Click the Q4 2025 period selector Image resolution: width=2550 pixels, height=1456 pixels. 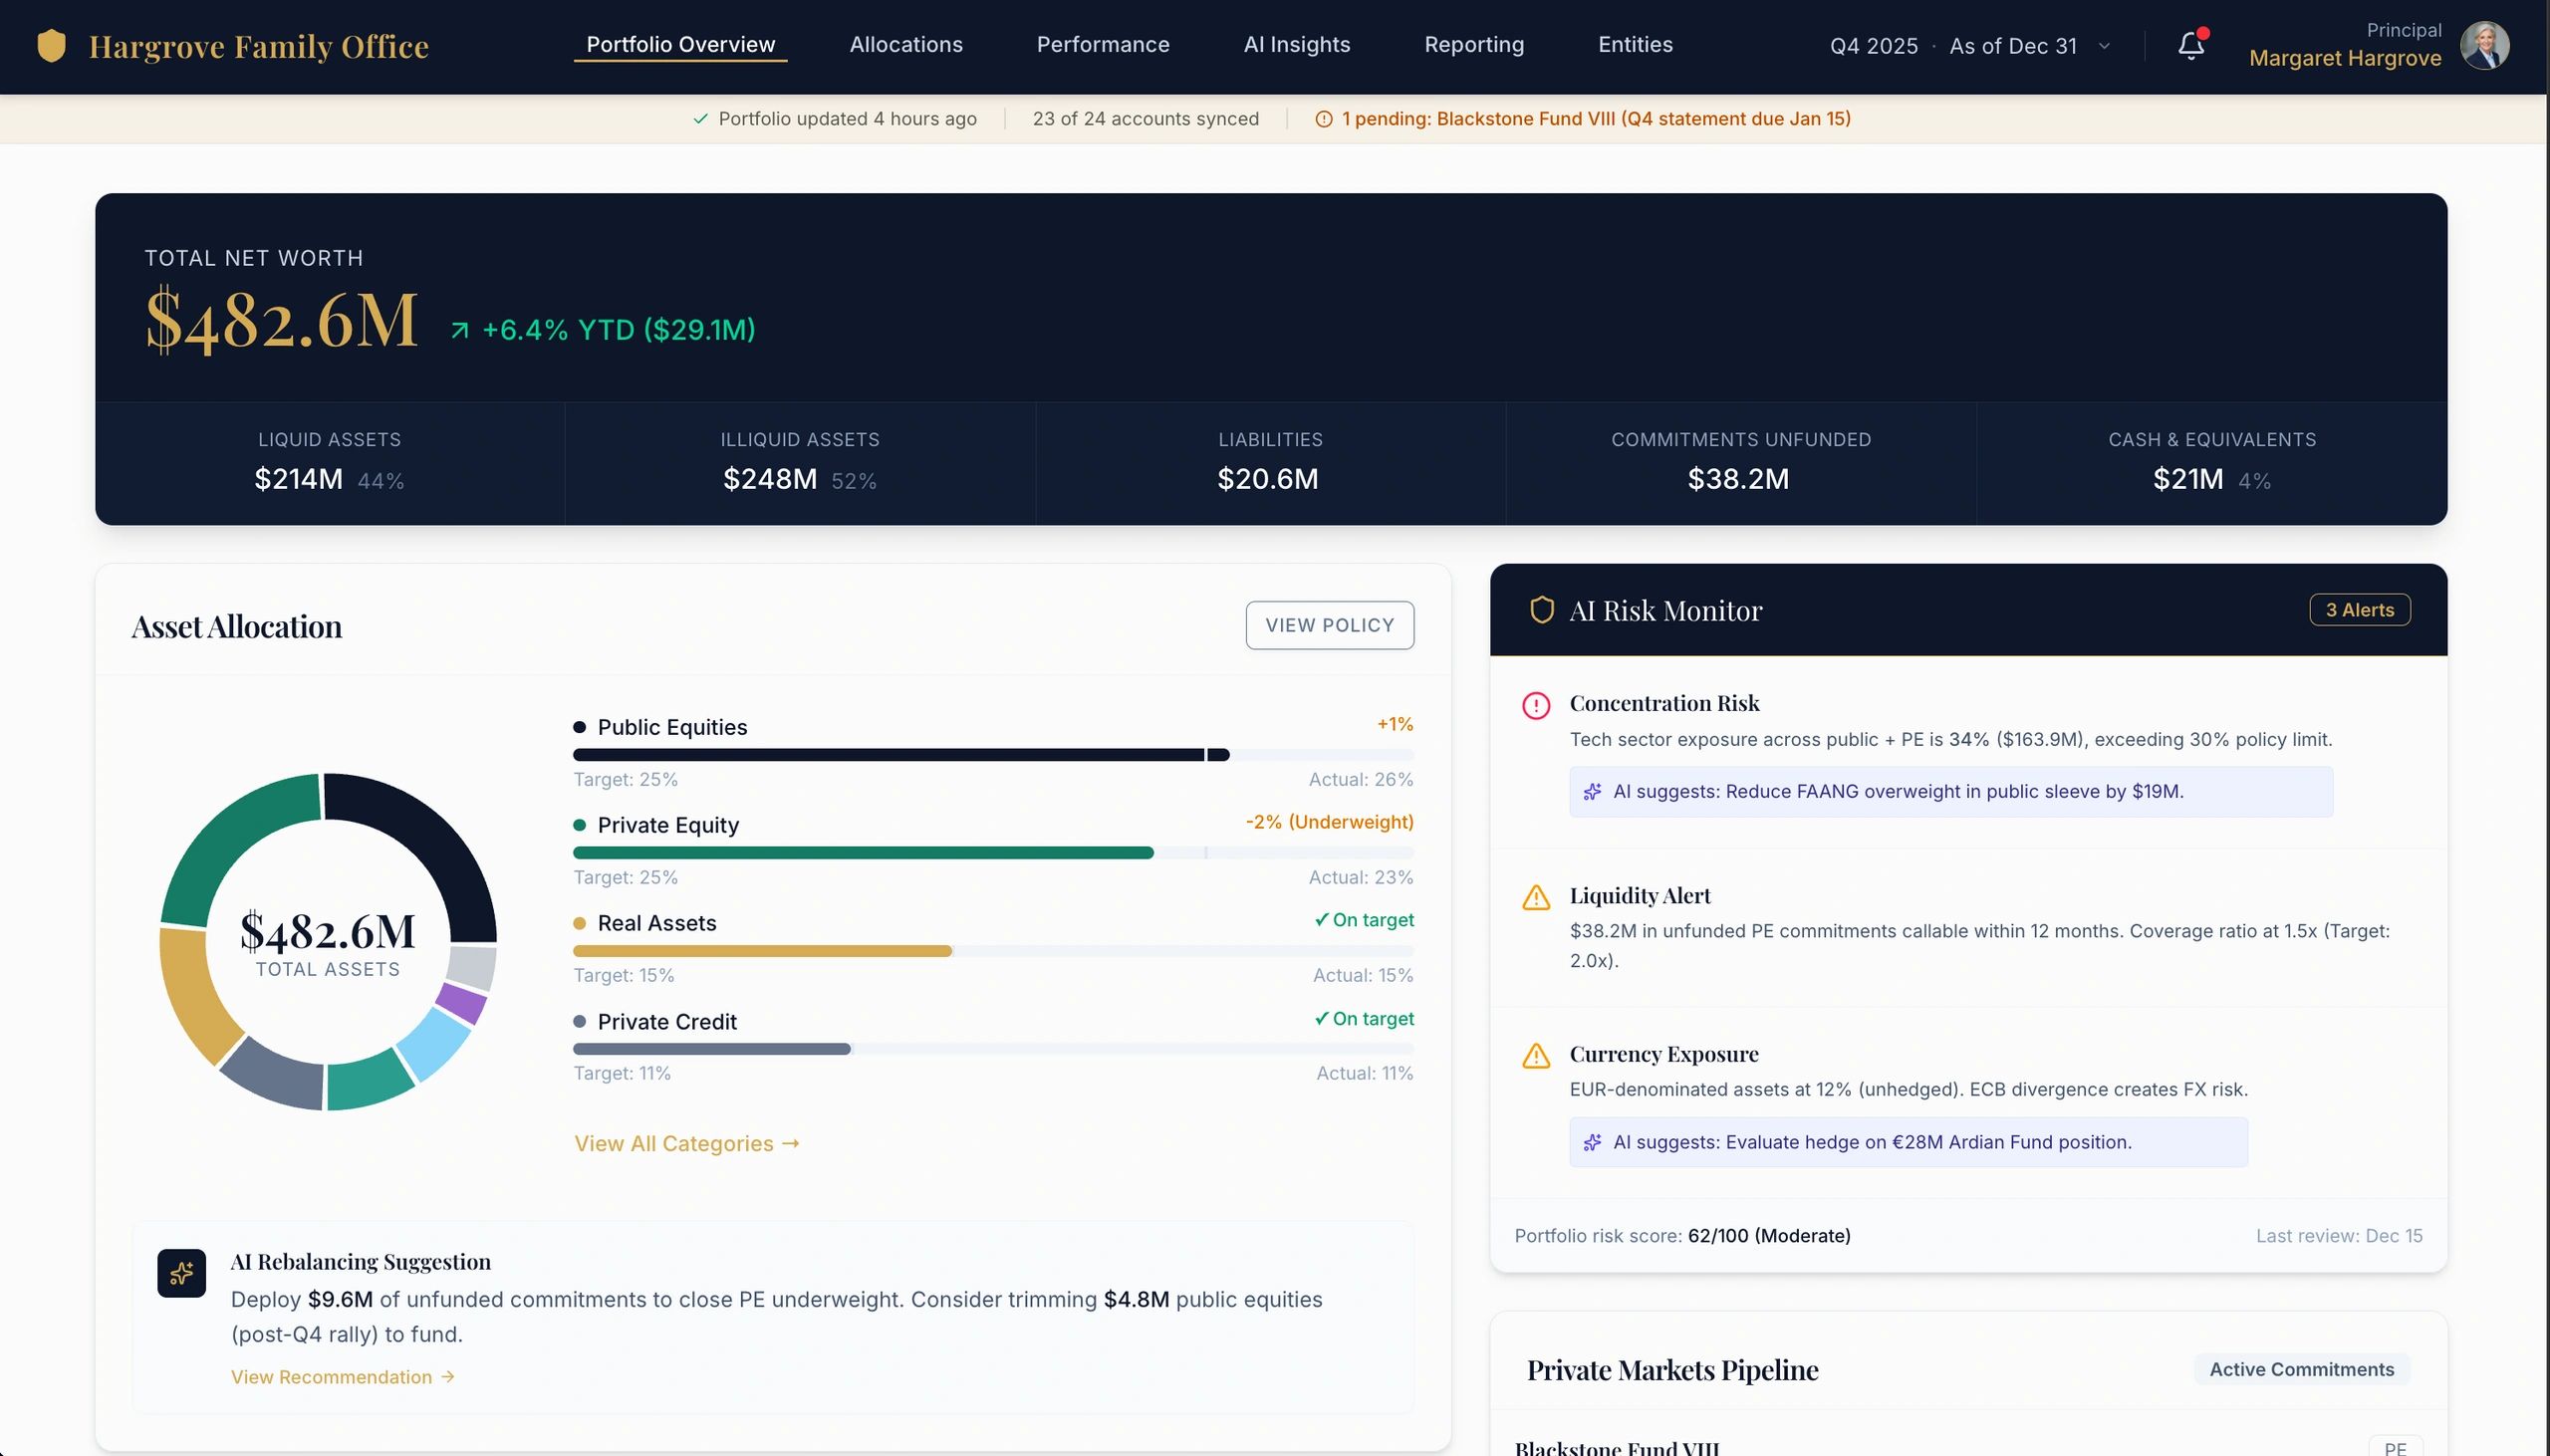(x=1873, y=46)
